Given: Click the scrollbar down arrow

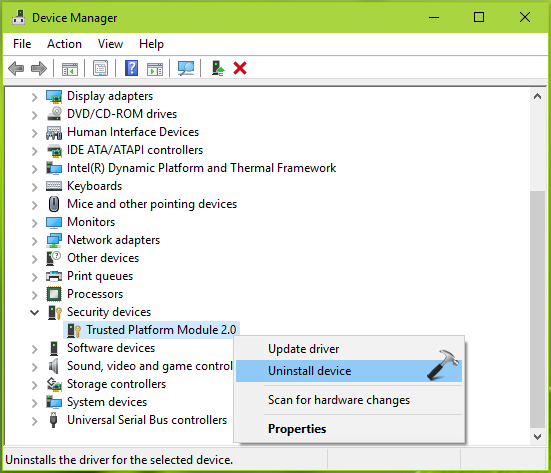Looking at the screenshot, I should tap(537, 437).
